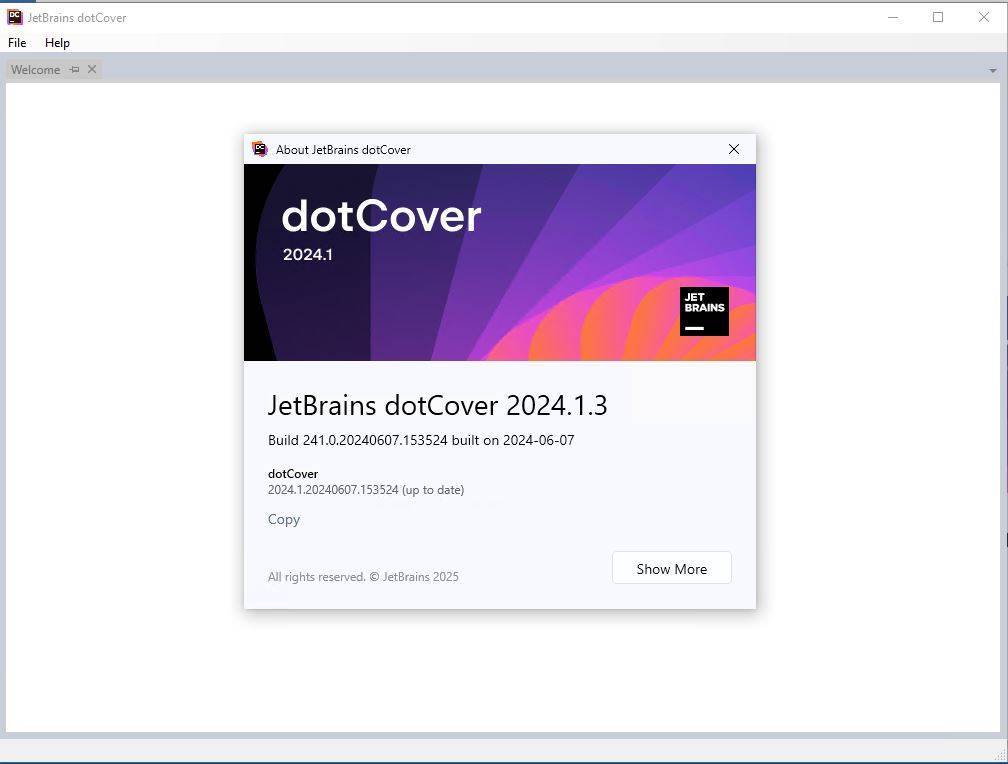Click the '2024.1' version on banner
The width and height of the screenshot is (1008, 764).
coord(308,255)
